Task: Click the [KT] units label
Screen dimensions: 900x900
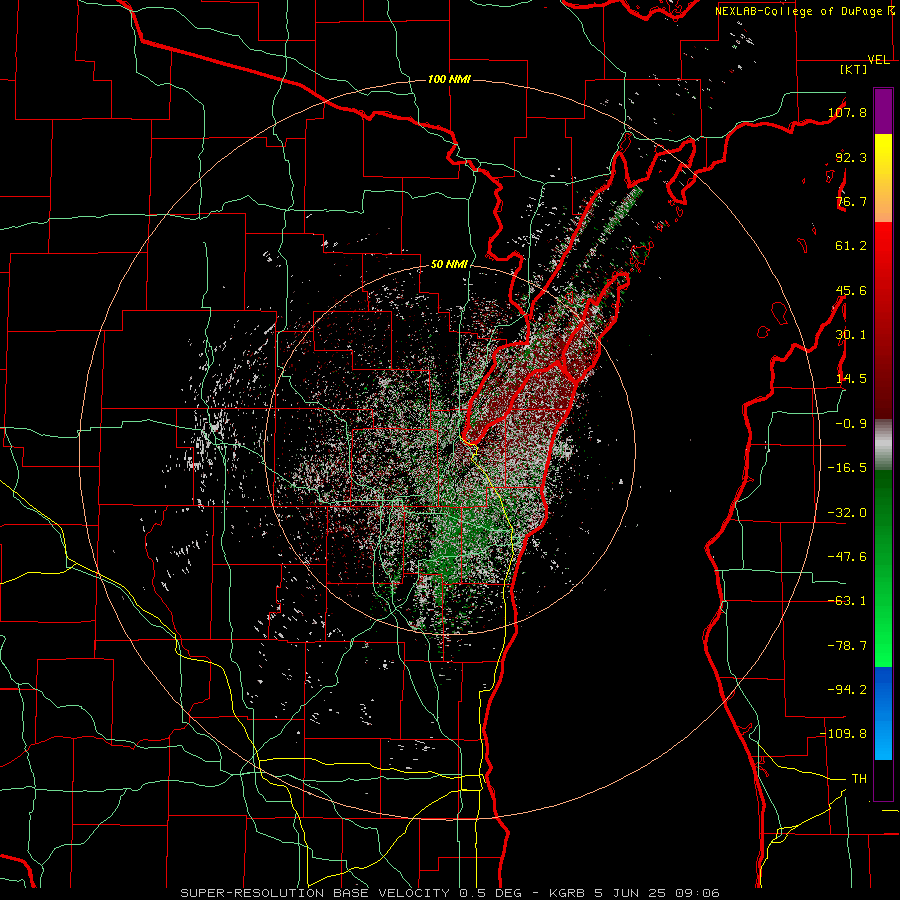Action: pyautogui.click(x=854, y=69)
